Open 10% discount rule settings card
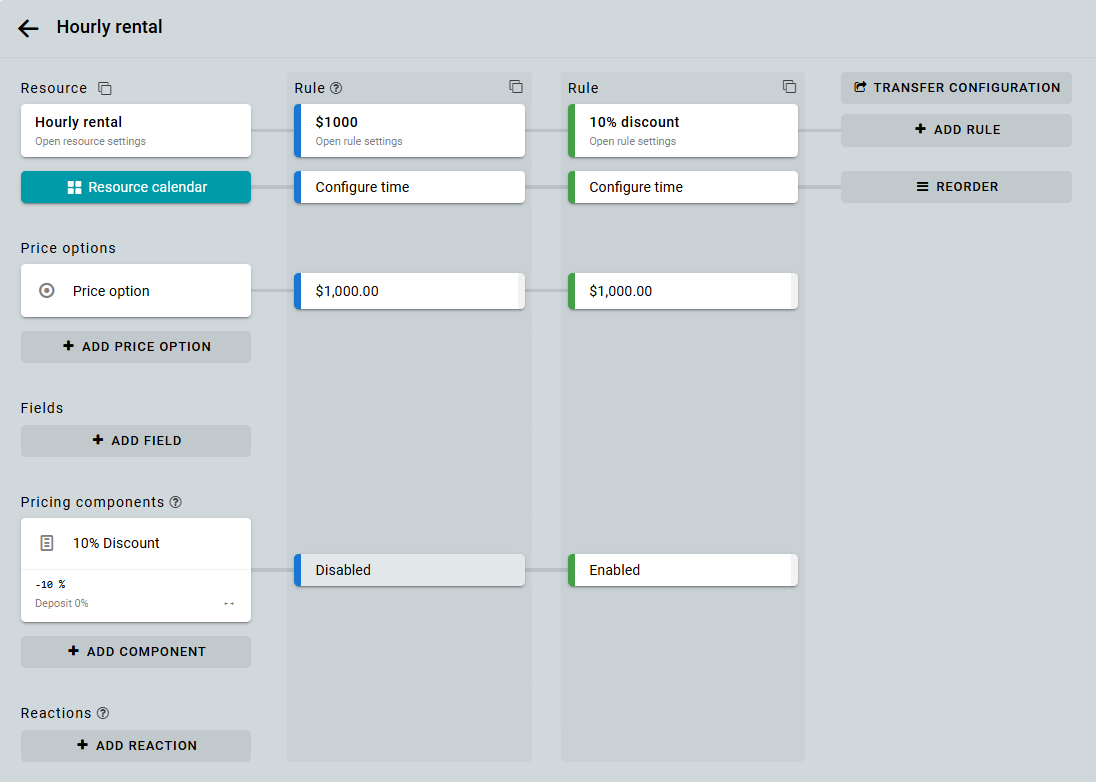The width and height of the screenshot is (1096, 782). [x=684, y=130]
